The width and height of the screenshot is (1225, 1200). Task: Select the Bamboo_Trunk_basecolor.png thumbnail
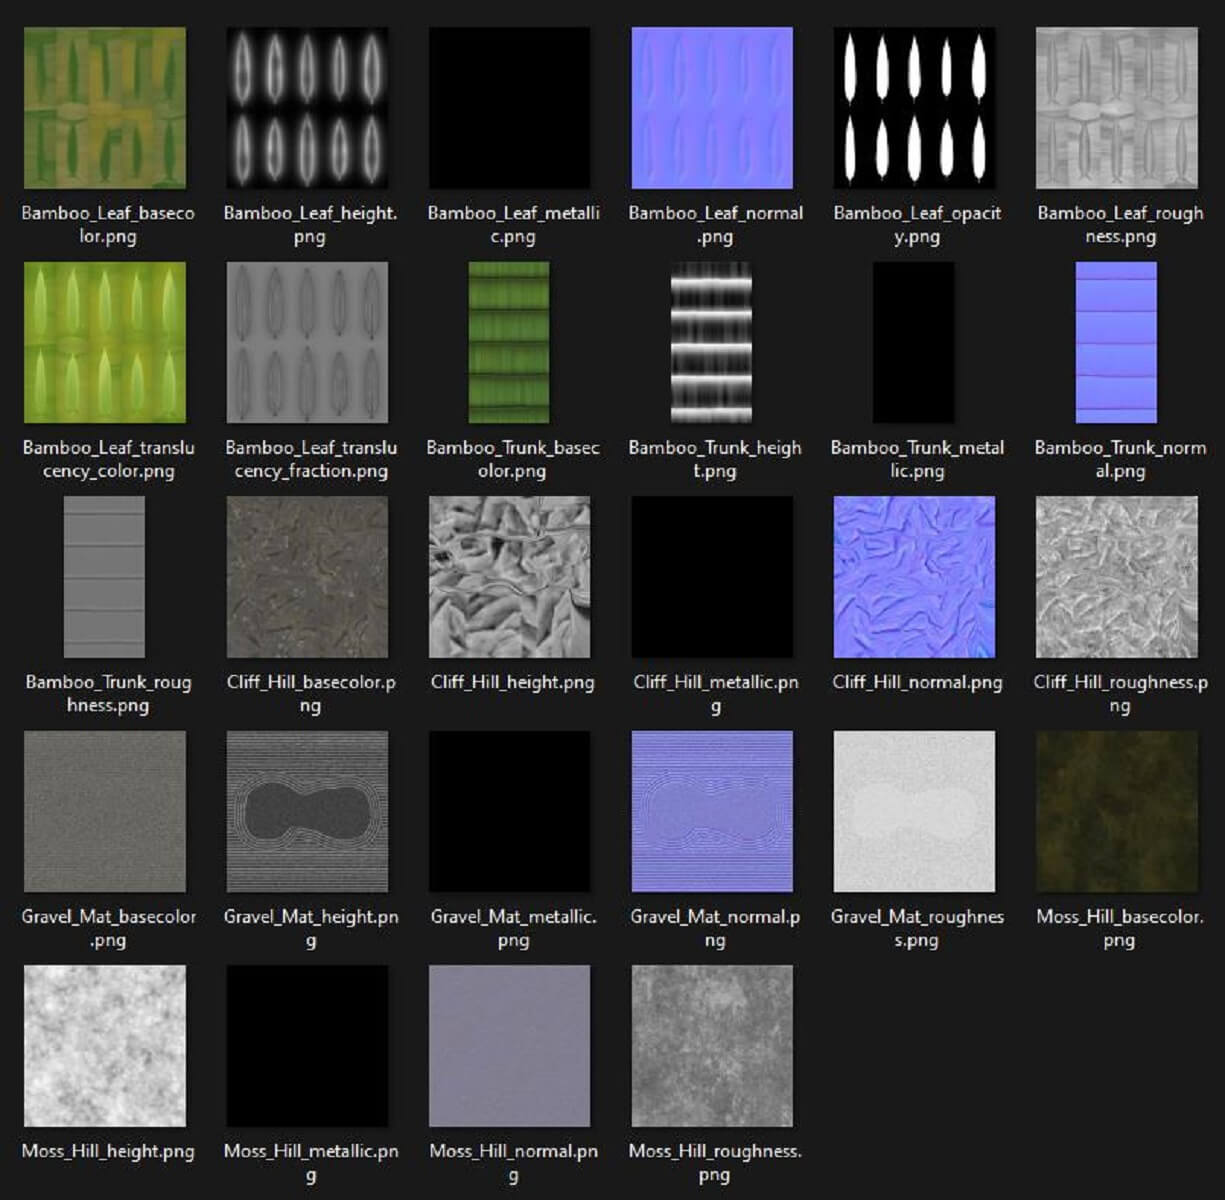(x=509, y=343)
